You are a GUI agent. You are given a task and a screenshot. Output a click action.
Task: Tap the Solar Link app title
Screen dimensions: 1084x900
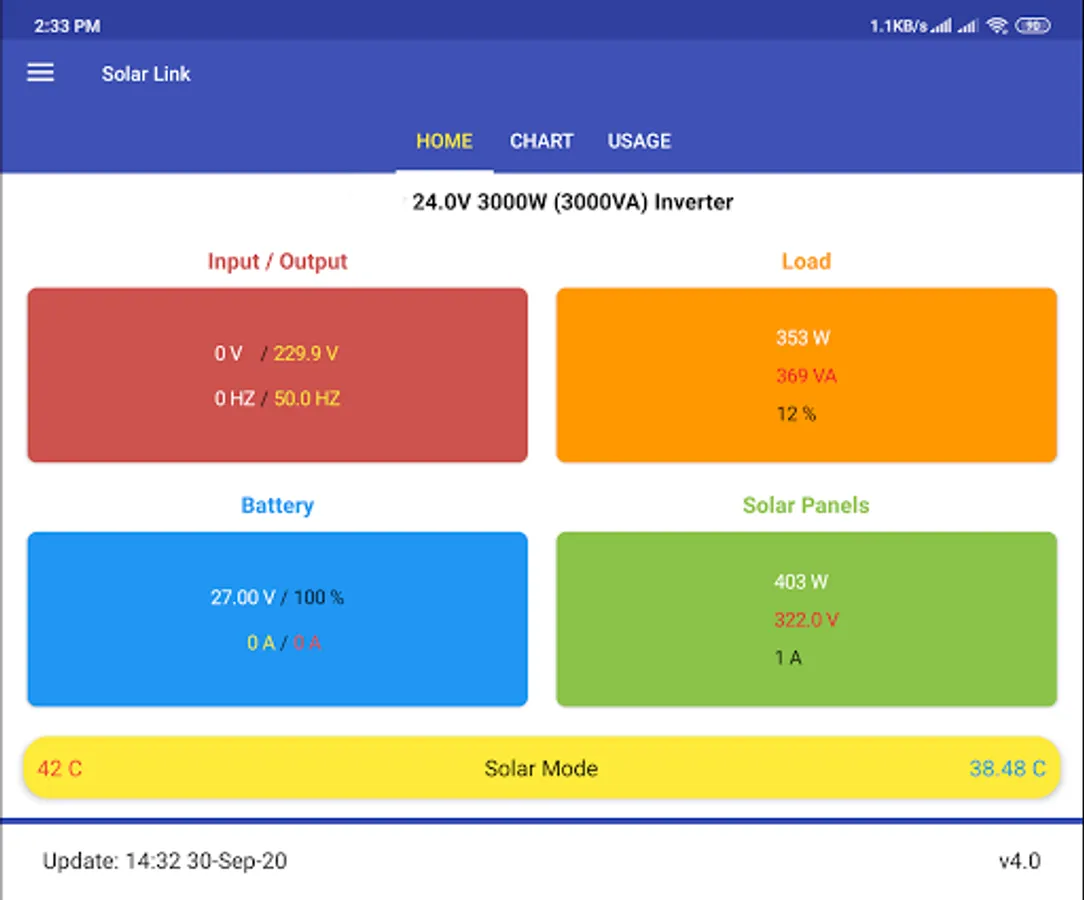click(x=146, y=74)
